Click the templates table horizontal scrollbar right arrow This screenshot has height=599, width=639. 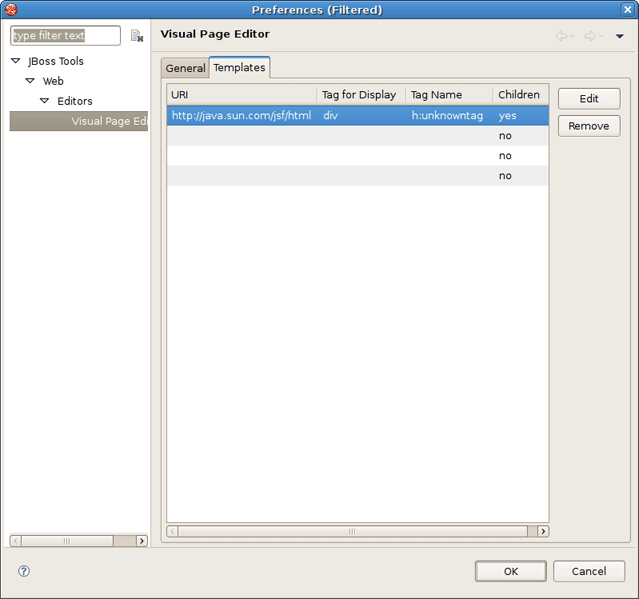(x=543, y=531)
